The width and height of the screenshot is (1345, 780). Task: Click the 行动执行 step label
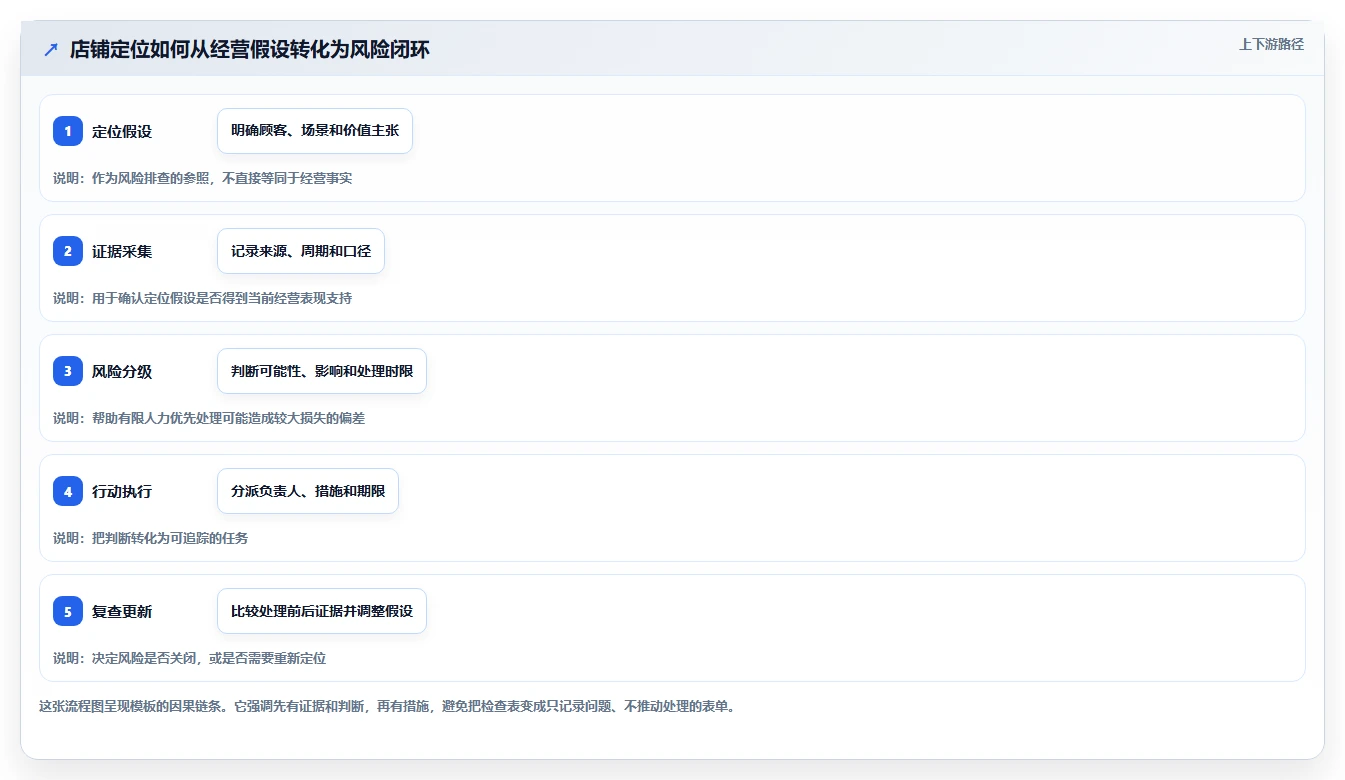pyautogui.click(x=122, y=491)
